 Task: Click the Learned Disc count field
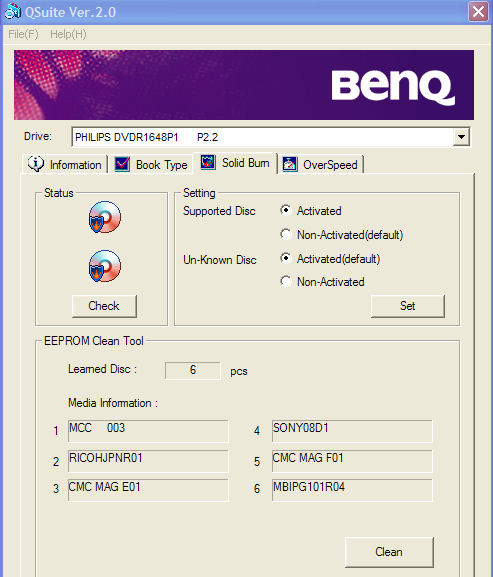click(193, 370)
